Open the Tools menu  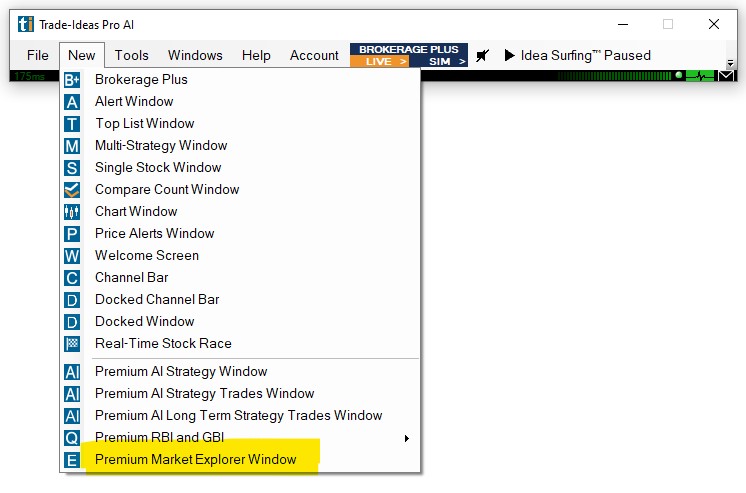coord(131,55)
